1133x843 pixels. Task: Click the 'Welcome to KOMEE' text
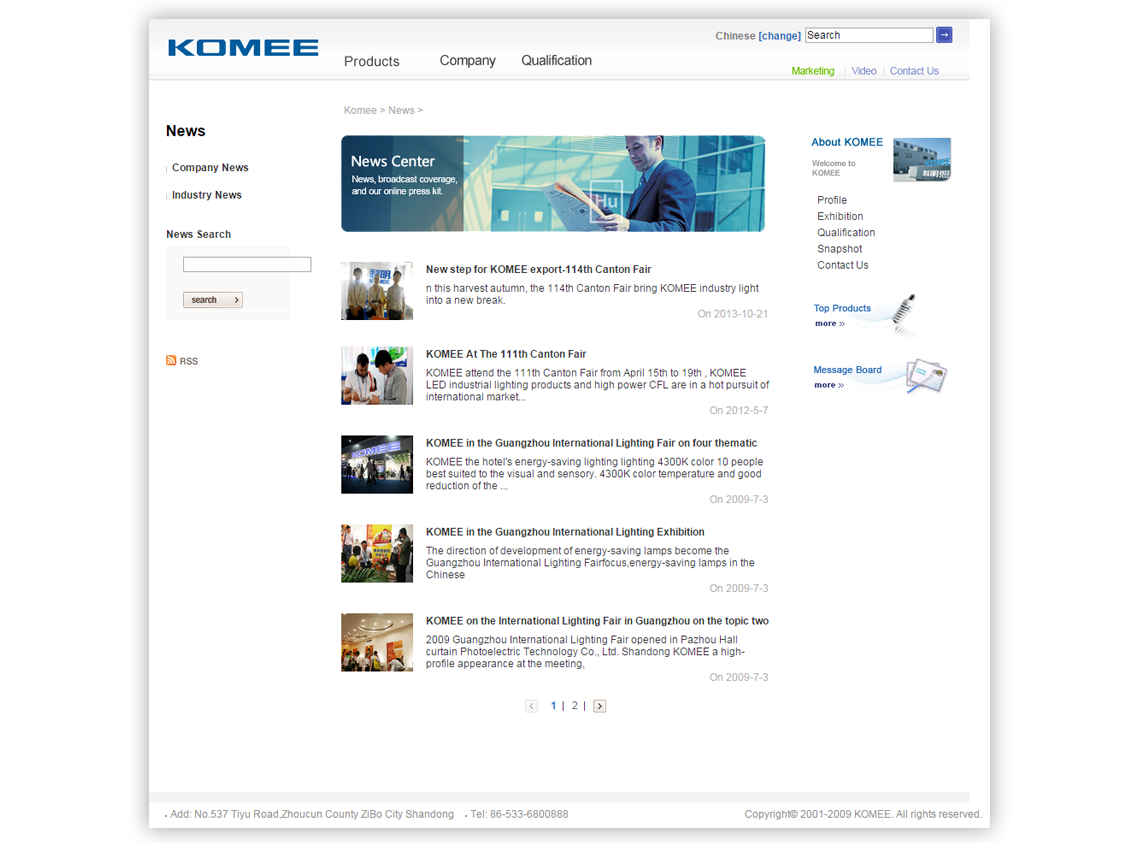coord(833,168)
